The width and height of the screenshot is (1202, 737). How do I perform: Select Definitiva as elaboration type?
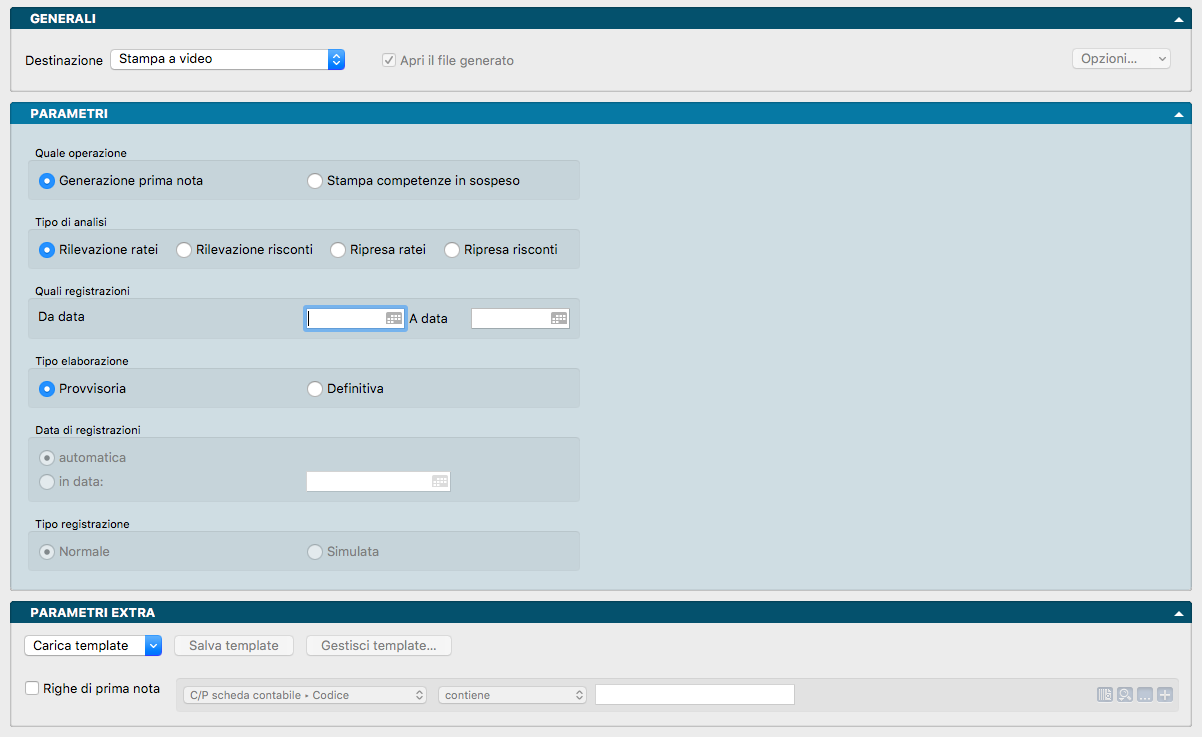click(x=315, y=388)
